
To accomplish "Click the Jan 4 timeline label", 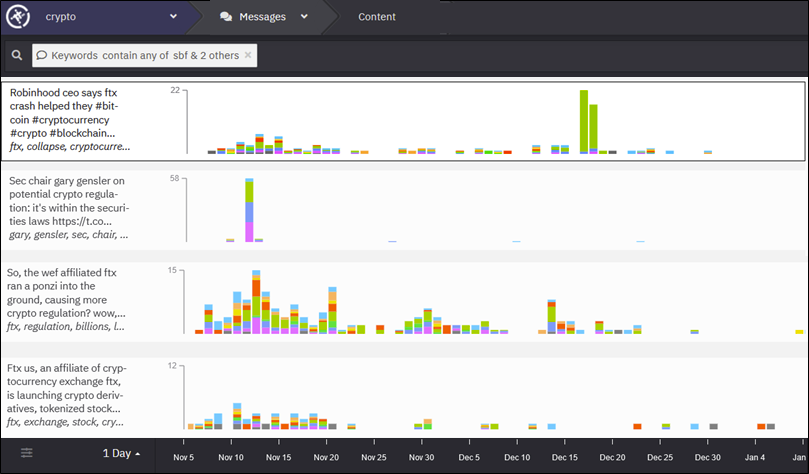I will (755, 457).
